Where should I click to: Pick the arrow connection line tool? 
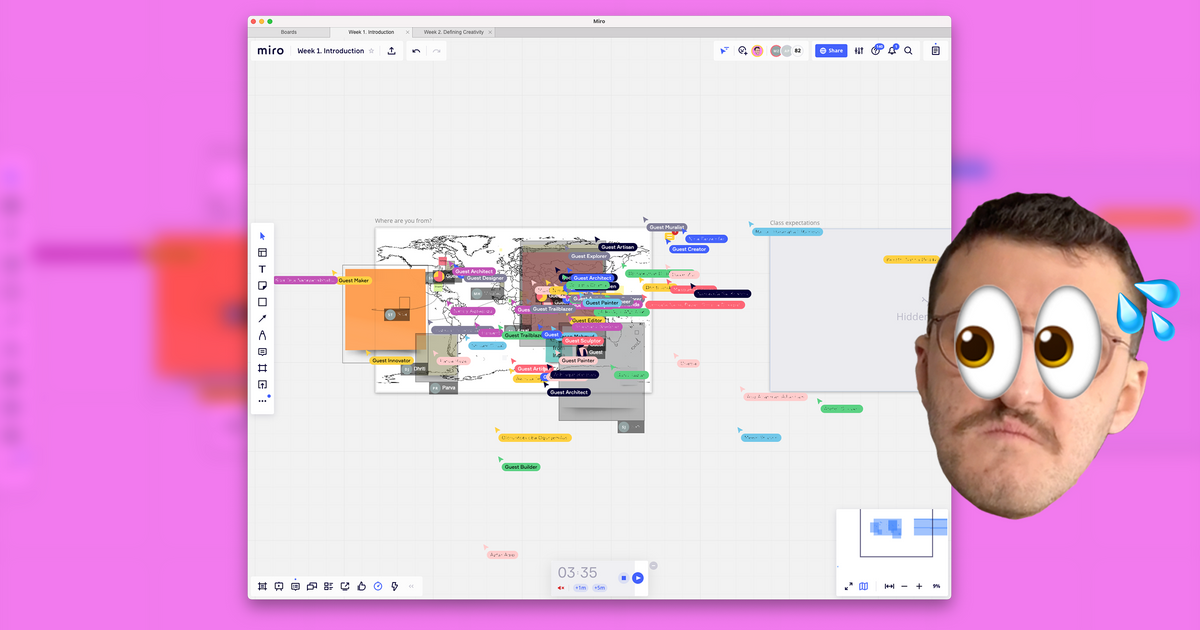(x=263, y=319)
